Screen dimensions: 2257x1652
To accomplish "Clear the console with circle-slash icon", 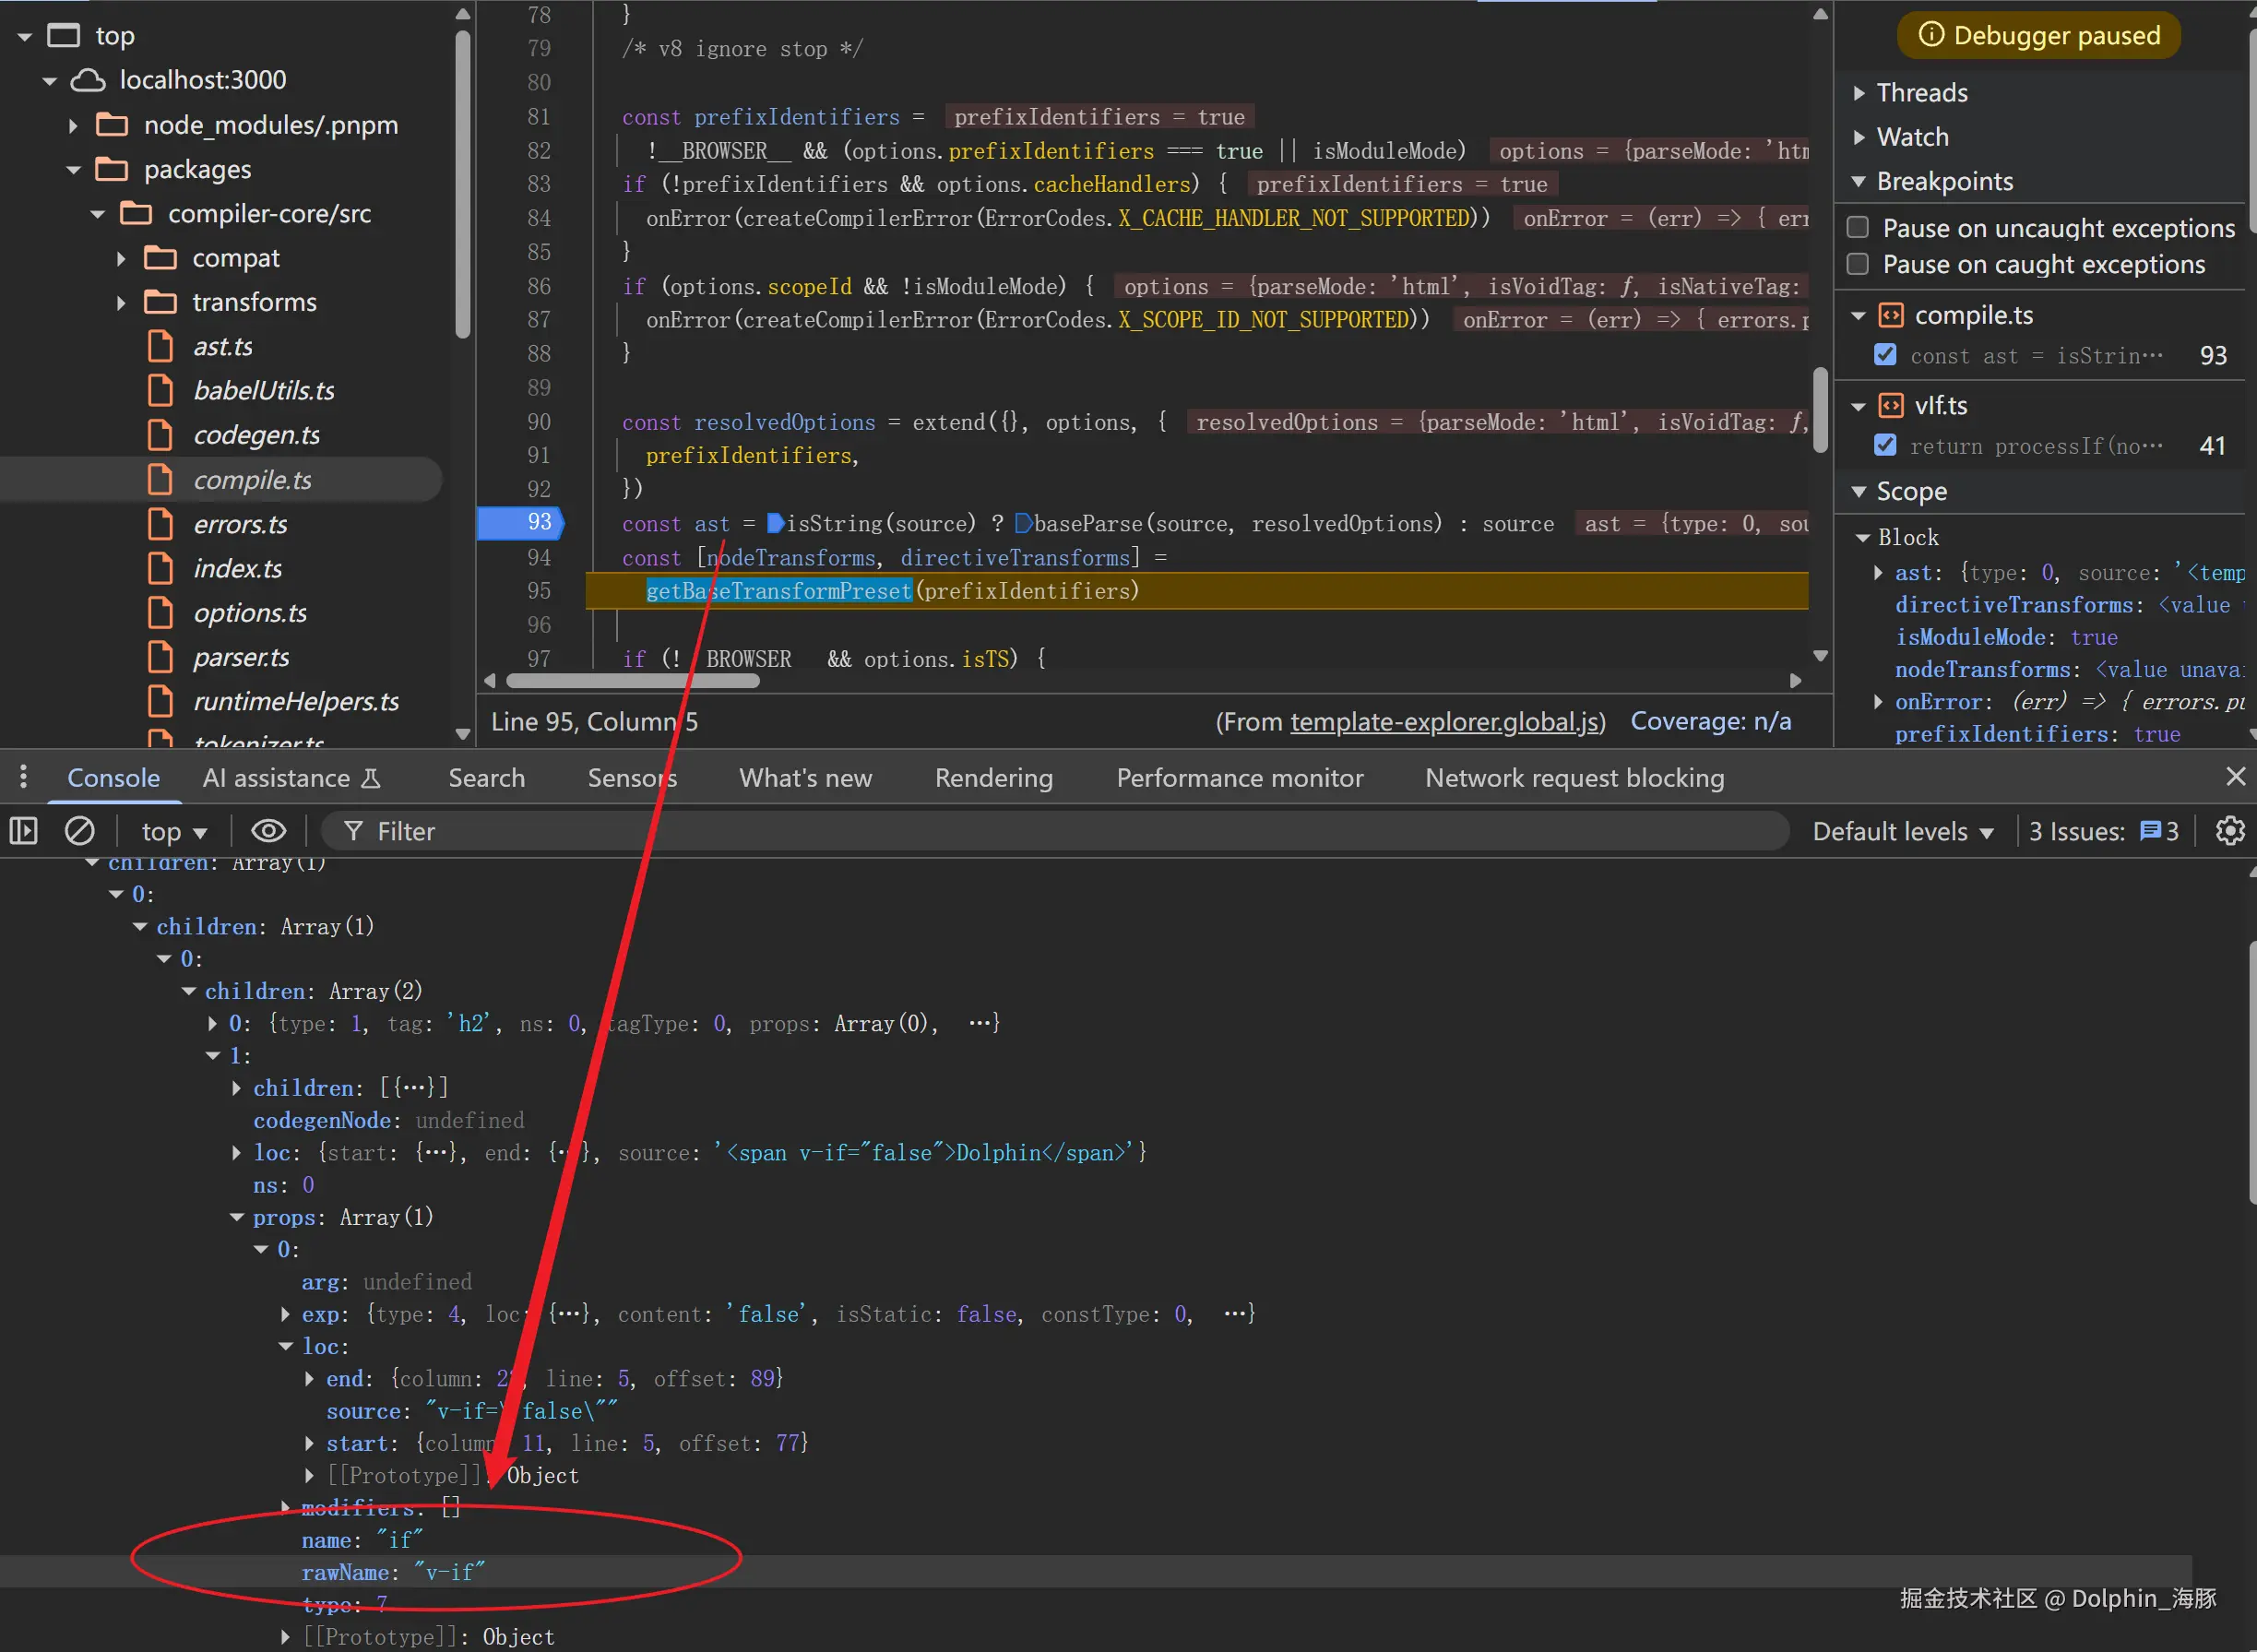I will pyautogui.click(x=80, y=831).
